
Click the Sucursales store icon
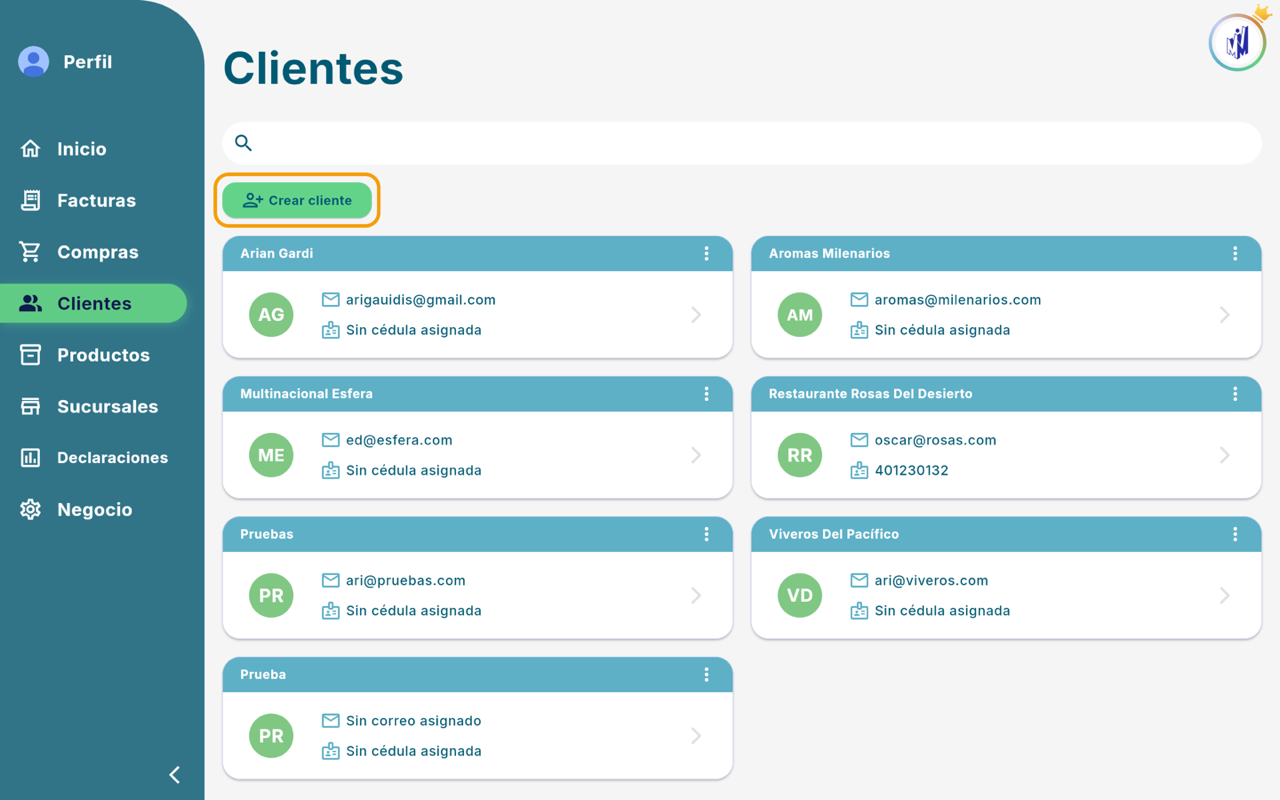pos(31,406)
